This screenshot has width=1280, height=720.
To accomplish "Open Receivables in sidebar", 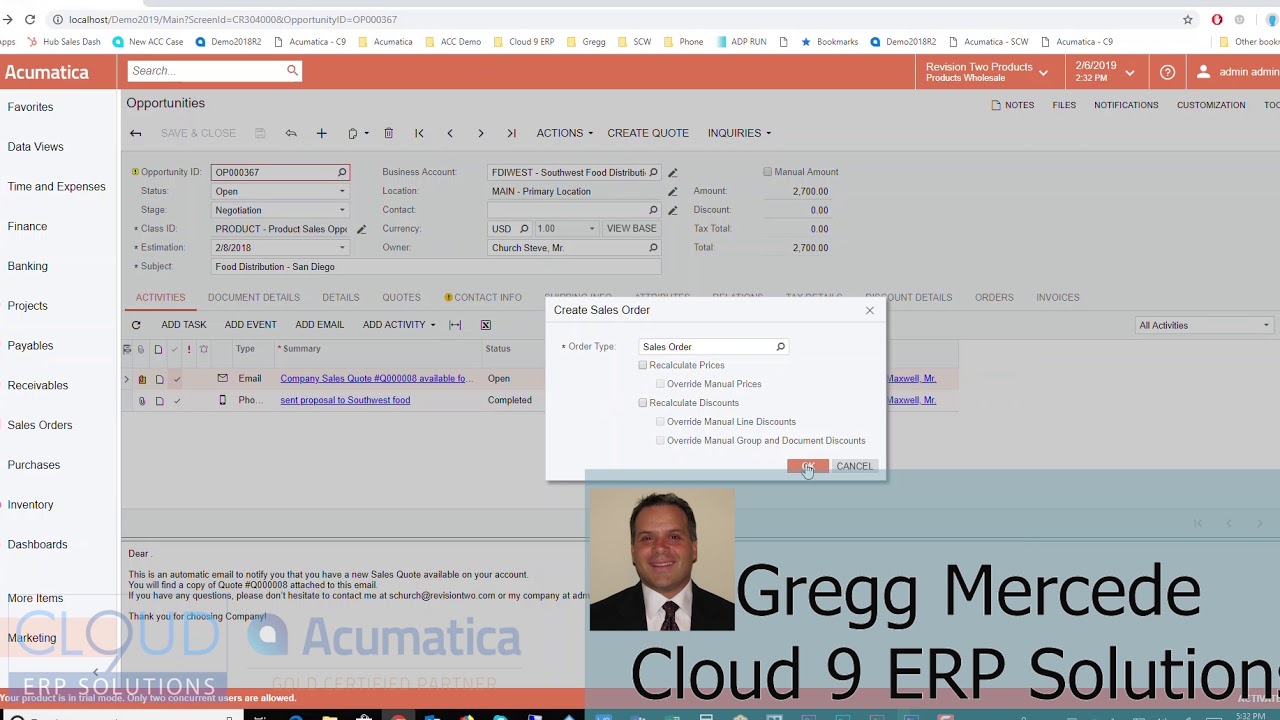I will (x=38, y=385).
